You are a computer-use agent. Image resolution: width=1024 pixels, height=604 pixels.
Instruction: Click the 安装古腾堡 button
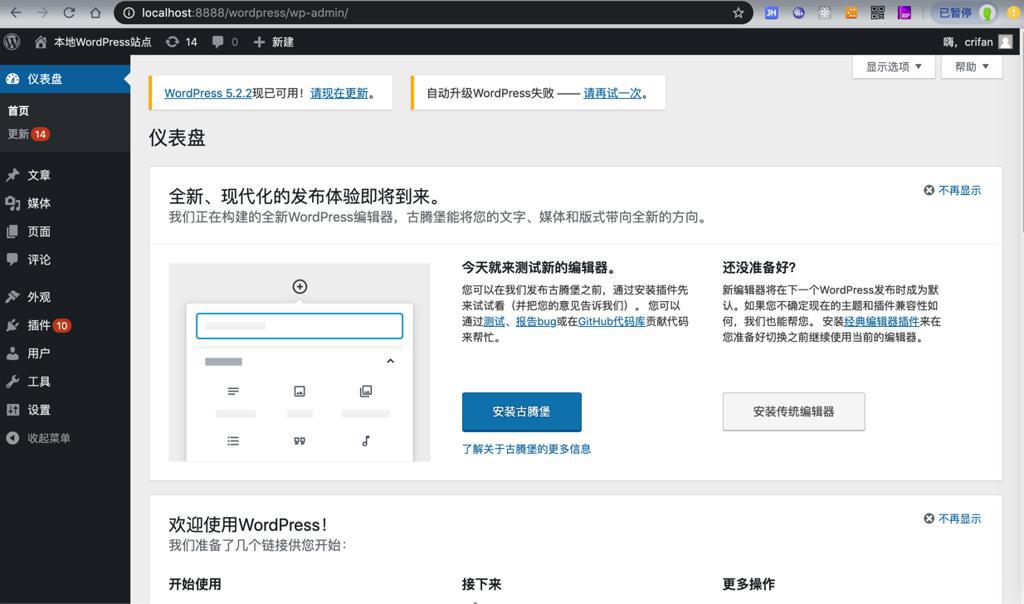pyautogui.click(x=522, y=411)
